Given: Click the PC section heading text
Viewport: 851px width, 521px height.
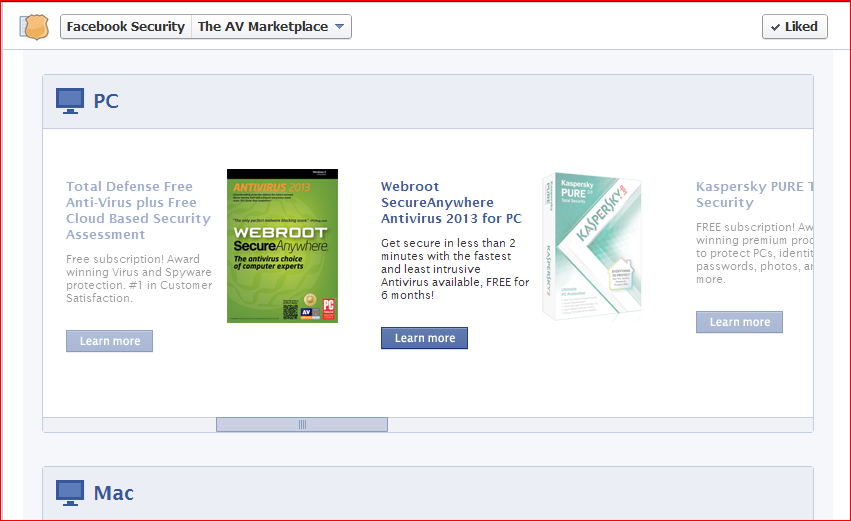Looking at the screenshot, I should point(106,101).
